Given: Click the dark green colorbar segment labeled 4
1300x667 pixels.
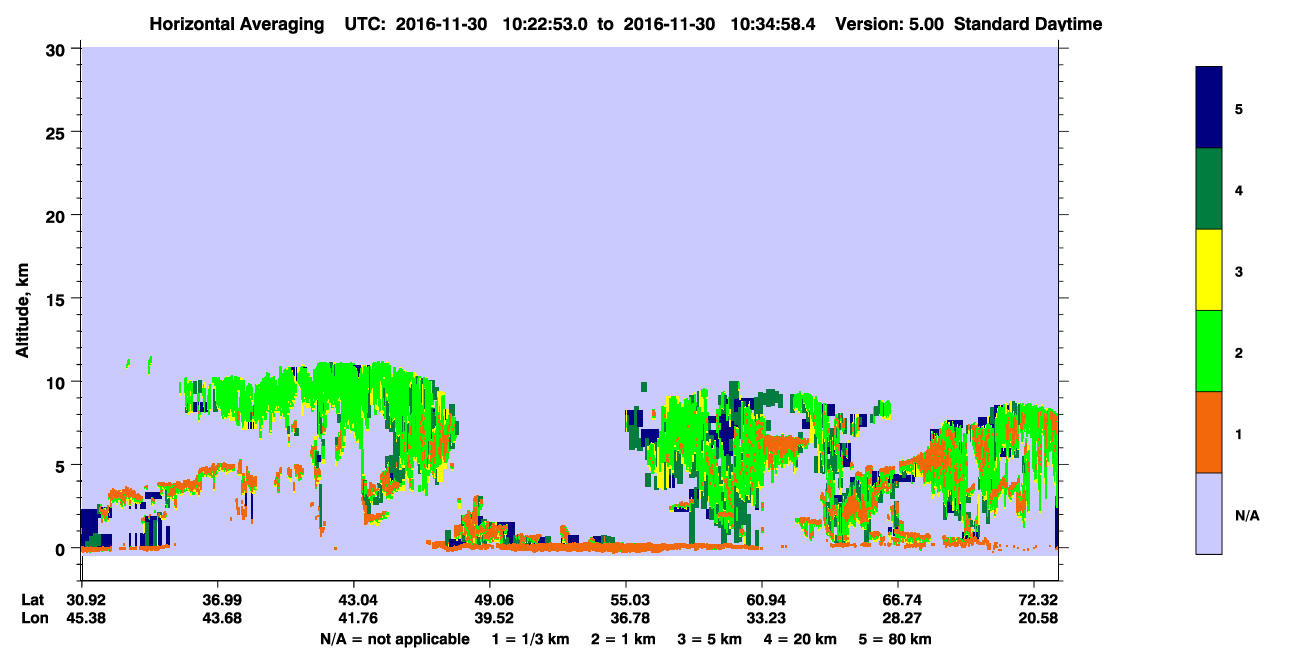Looking at the screenshot, I should [x=1209, y=189].
